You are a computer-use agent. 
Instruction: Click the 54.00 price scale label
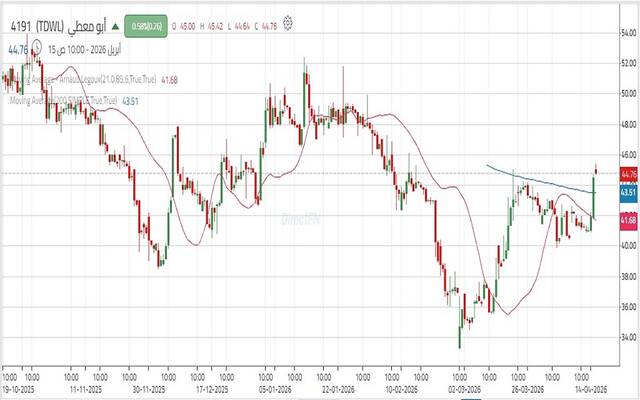[x=627, y=33]
